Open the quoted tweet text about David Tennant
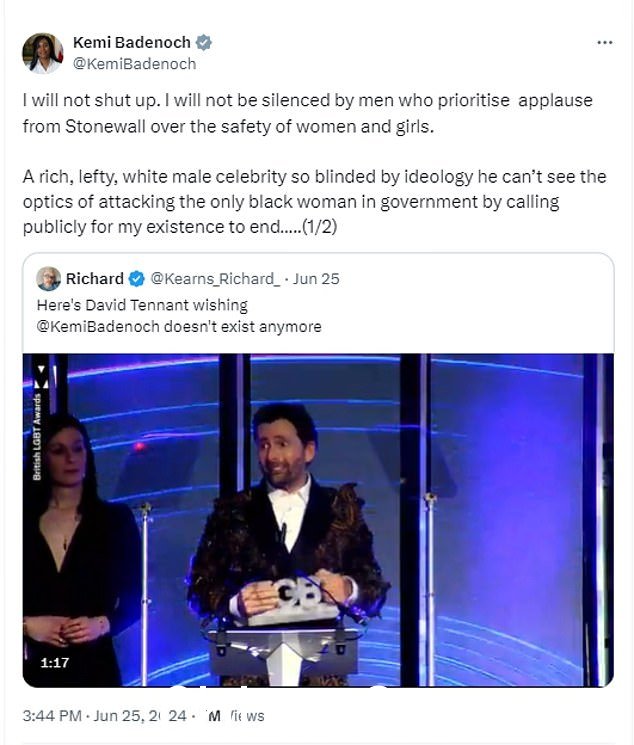The height and width of the screenshot is (745, 634). [x=179, y=315]
